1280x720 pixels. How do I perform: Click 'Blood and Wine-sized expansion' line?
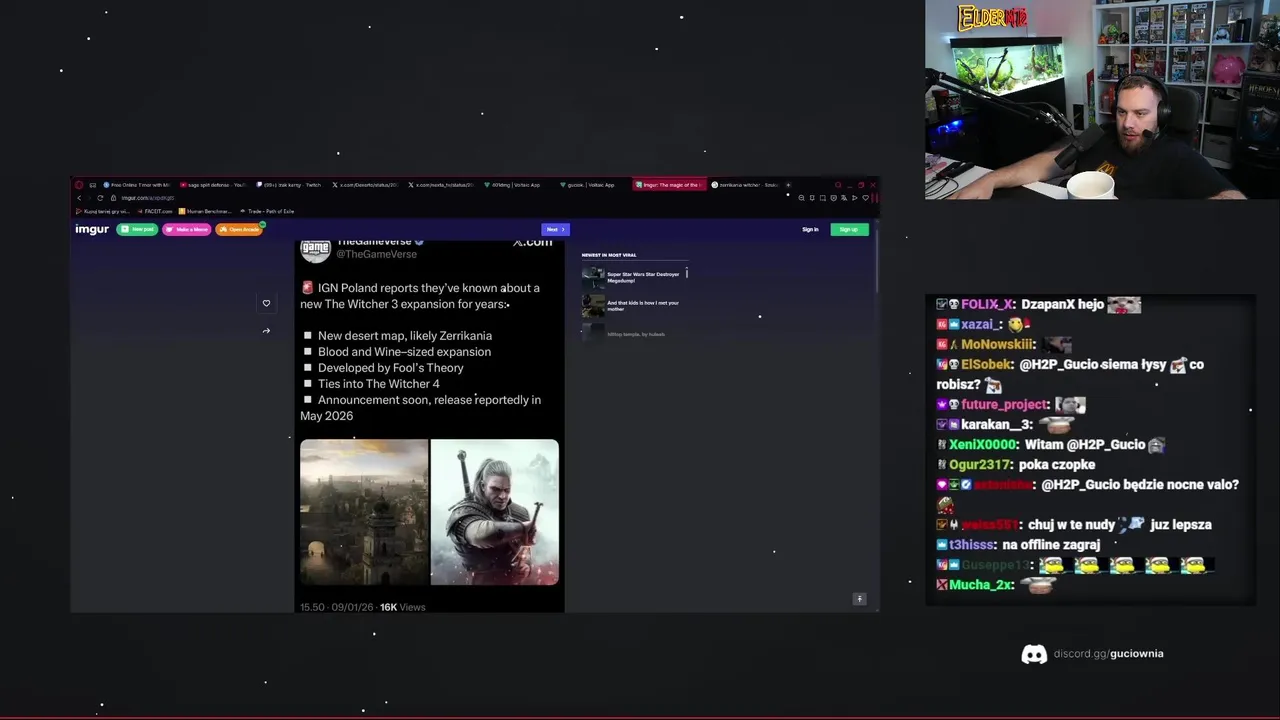pos(404,352)
